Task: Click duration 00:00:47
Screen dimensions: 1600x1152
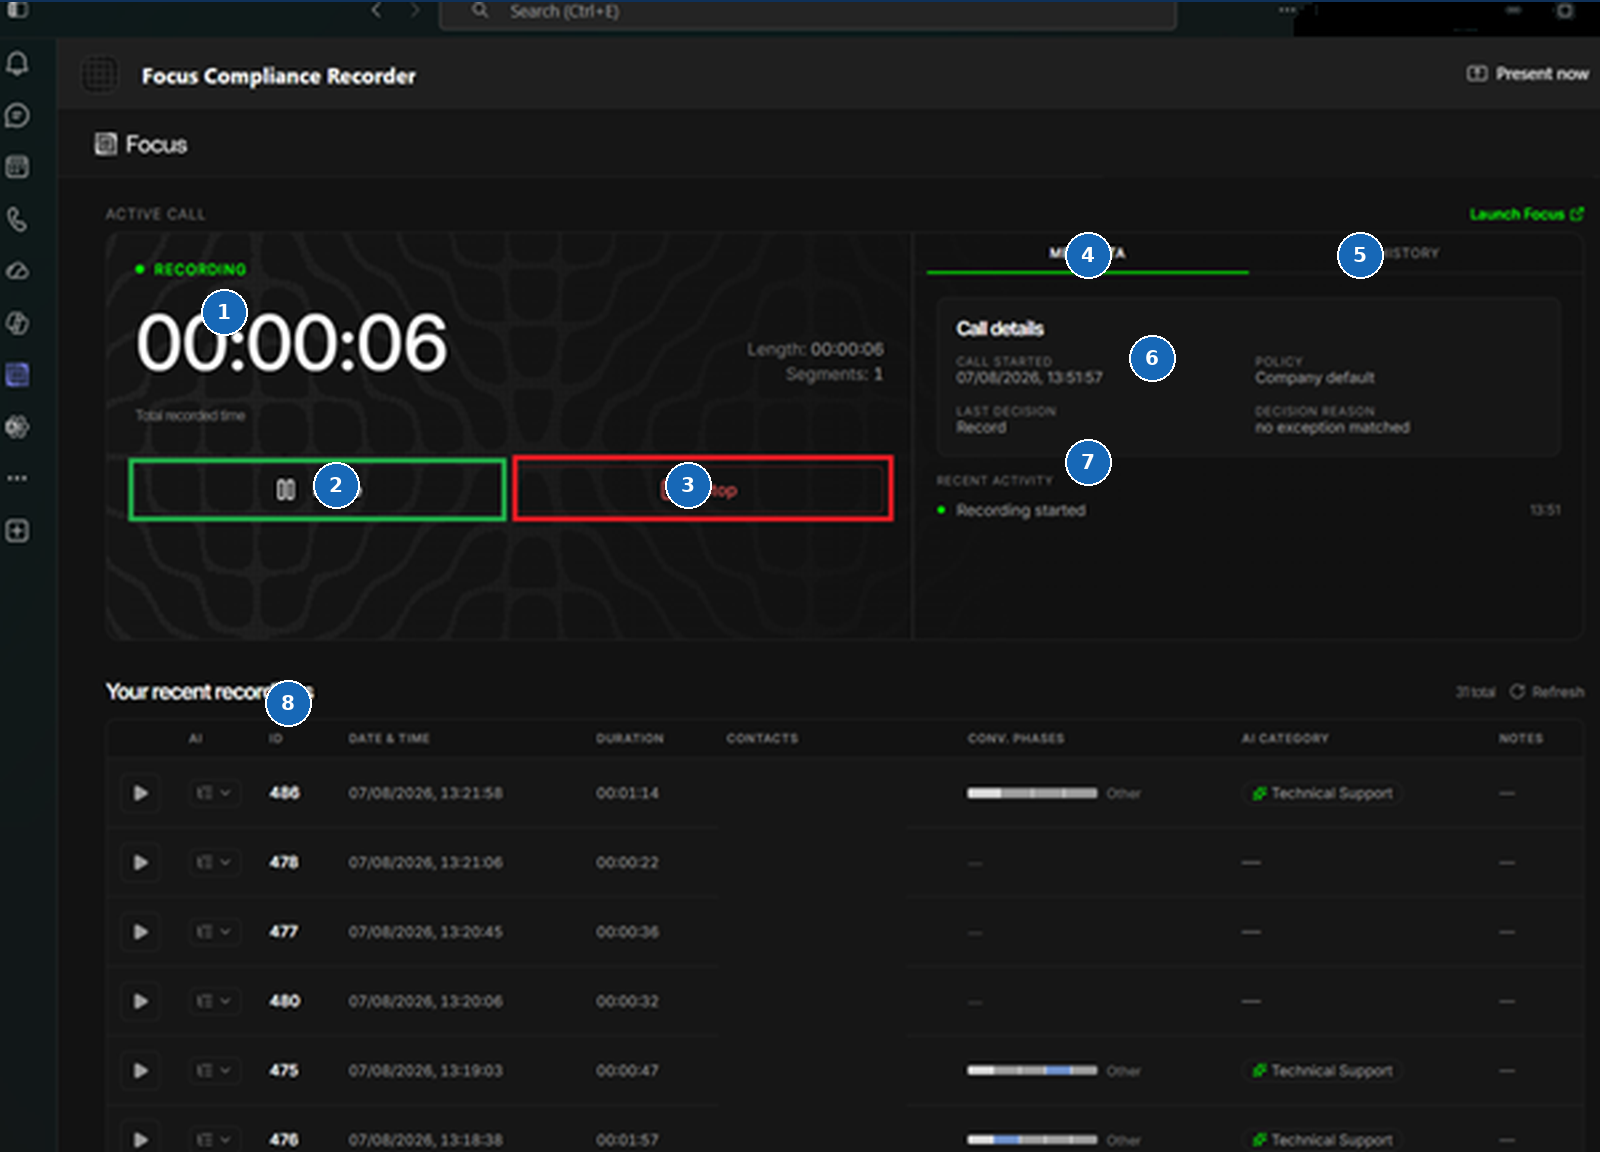Action: click(x=628, y=1071)
